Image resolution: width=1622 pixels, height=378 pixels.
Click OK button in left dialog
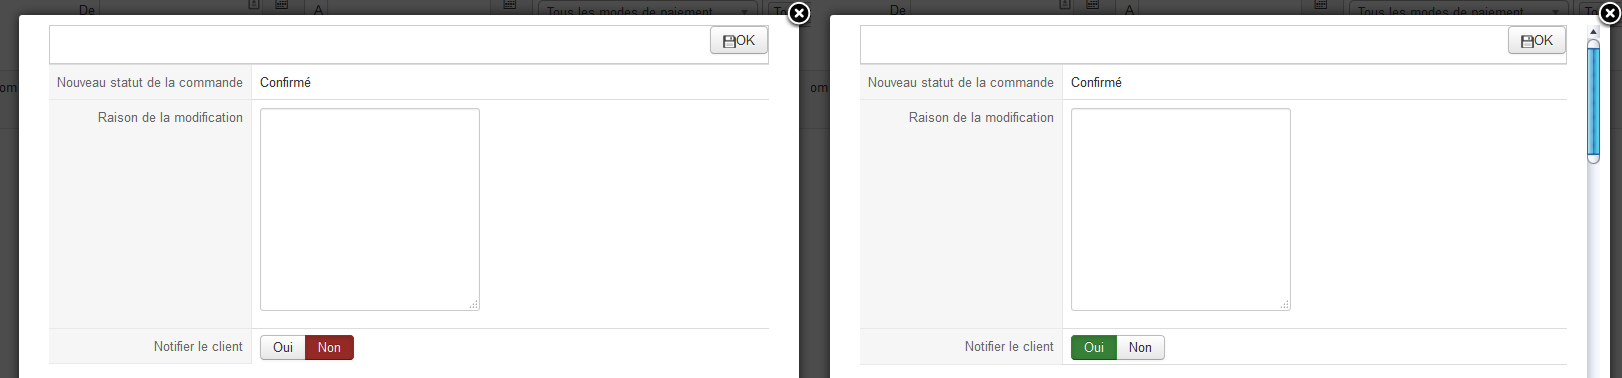coord(739,41)
